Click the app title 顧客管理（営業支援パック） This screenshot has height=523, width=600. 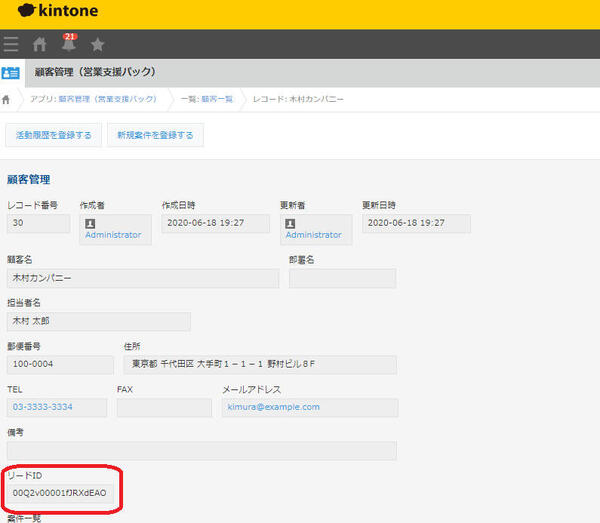pos(95,72)
